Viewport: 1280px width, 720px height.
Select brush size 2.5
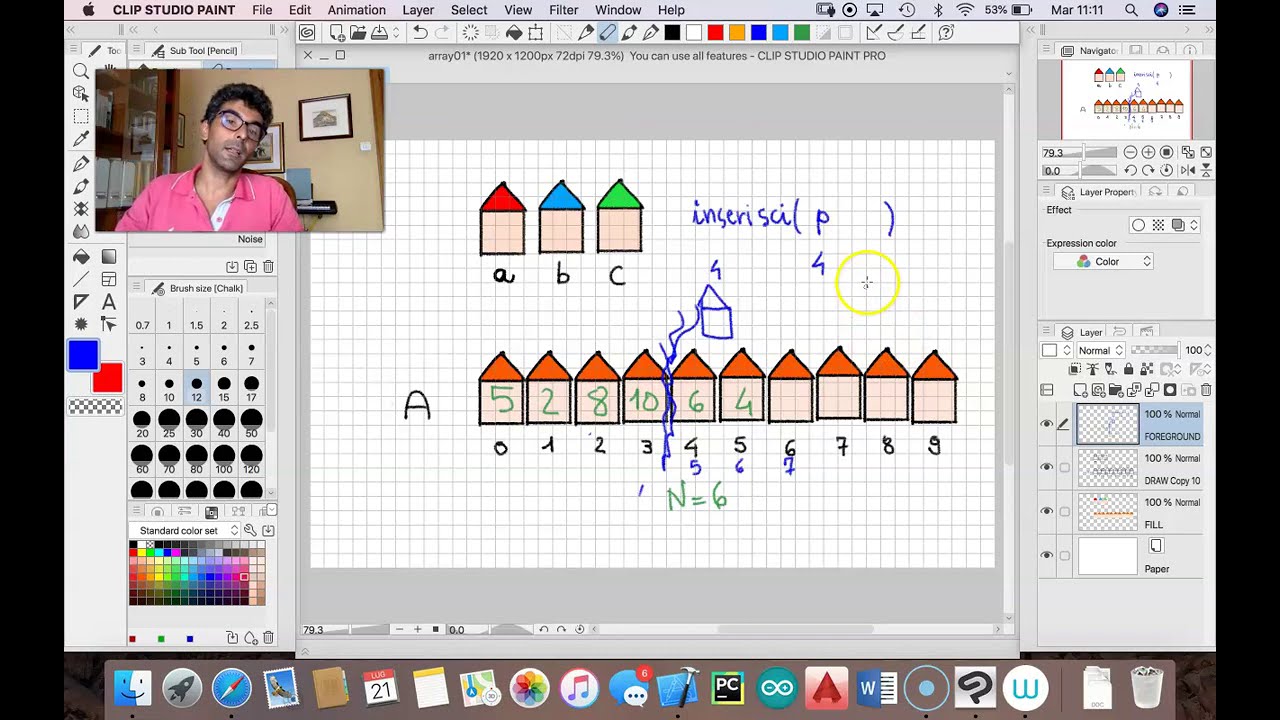[251, 317]
